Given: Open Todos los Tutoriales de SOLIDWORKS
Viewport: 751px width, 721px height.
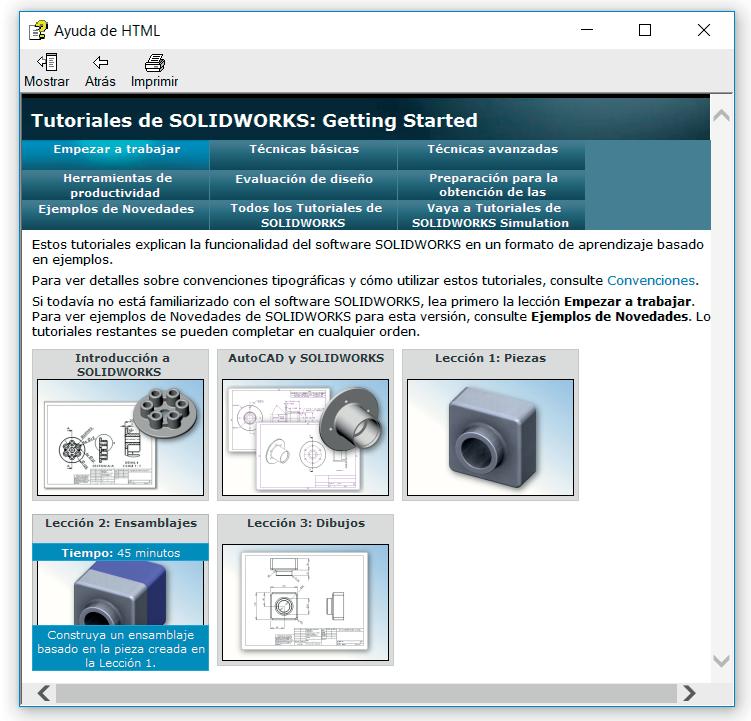Looking at the screenshot, I should [x=304, y=215].
